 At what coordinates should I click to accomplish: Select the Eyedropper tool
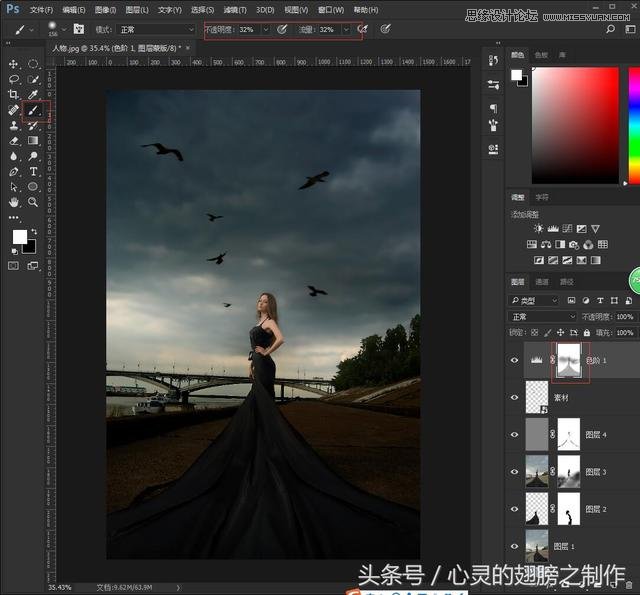tap(33, 94)
